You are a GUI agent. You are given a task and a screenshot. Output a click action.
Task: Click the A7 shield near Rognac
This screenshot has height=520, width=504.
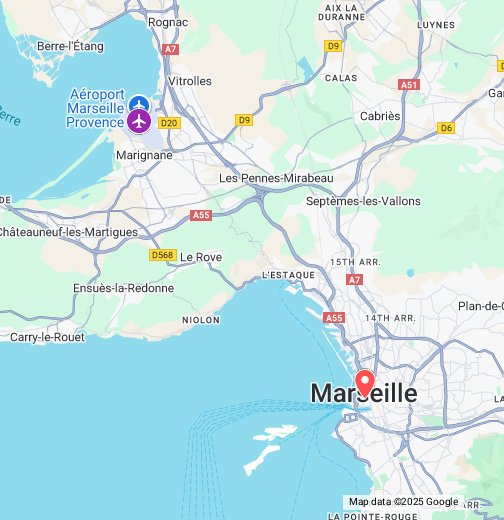tap(170, 49)
